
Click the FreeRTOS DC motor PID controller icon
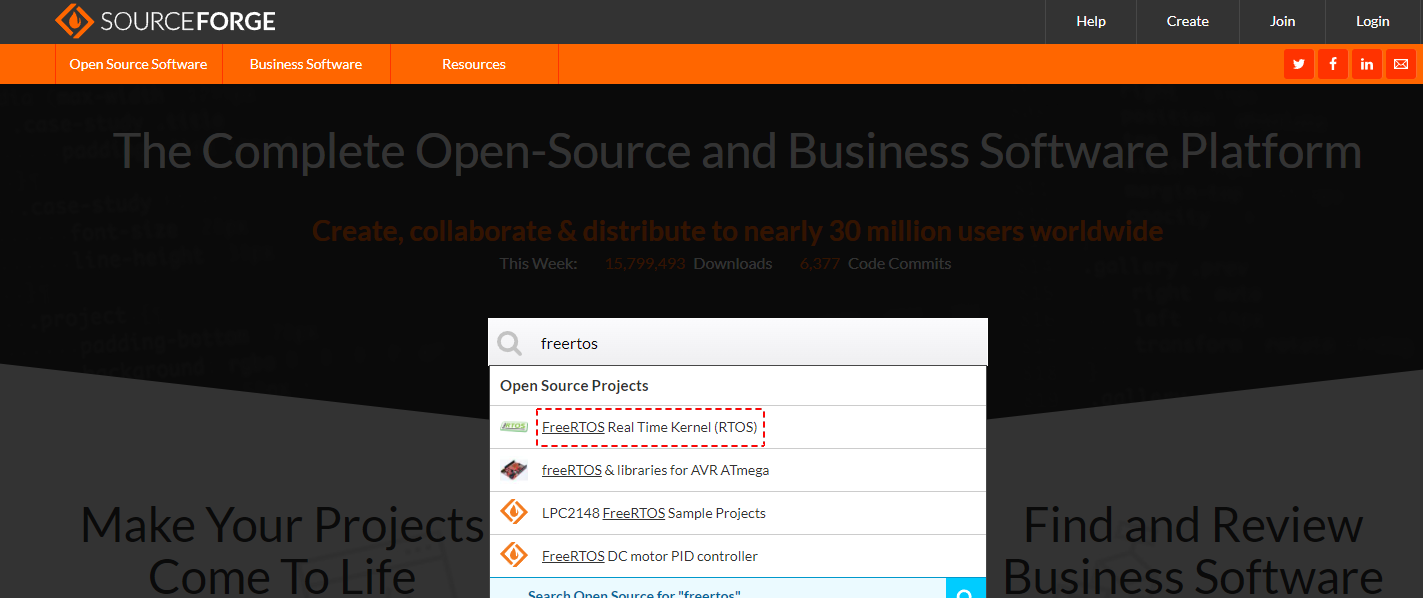pos(514,556)
